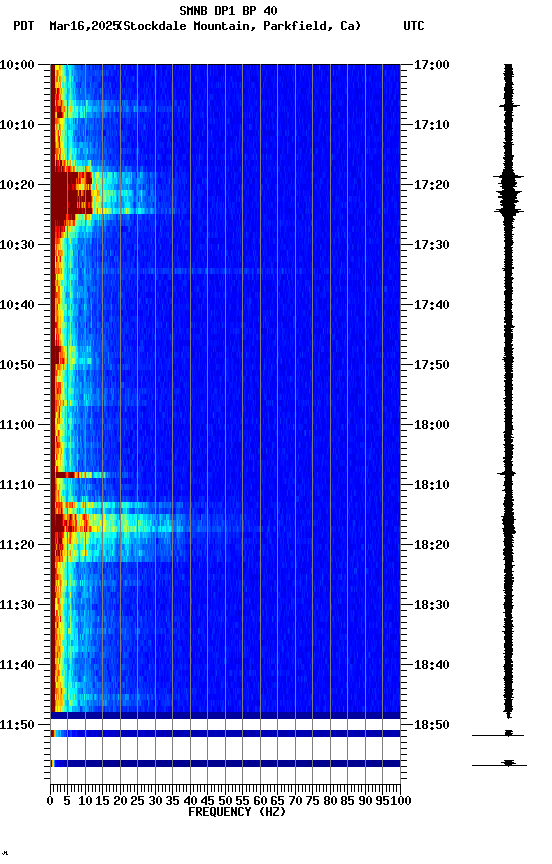The height and width of the screenshot is (864, 552).
Task: Click the strong dark-red burst at 10:20 PDT
Action: tap(72, 193)
